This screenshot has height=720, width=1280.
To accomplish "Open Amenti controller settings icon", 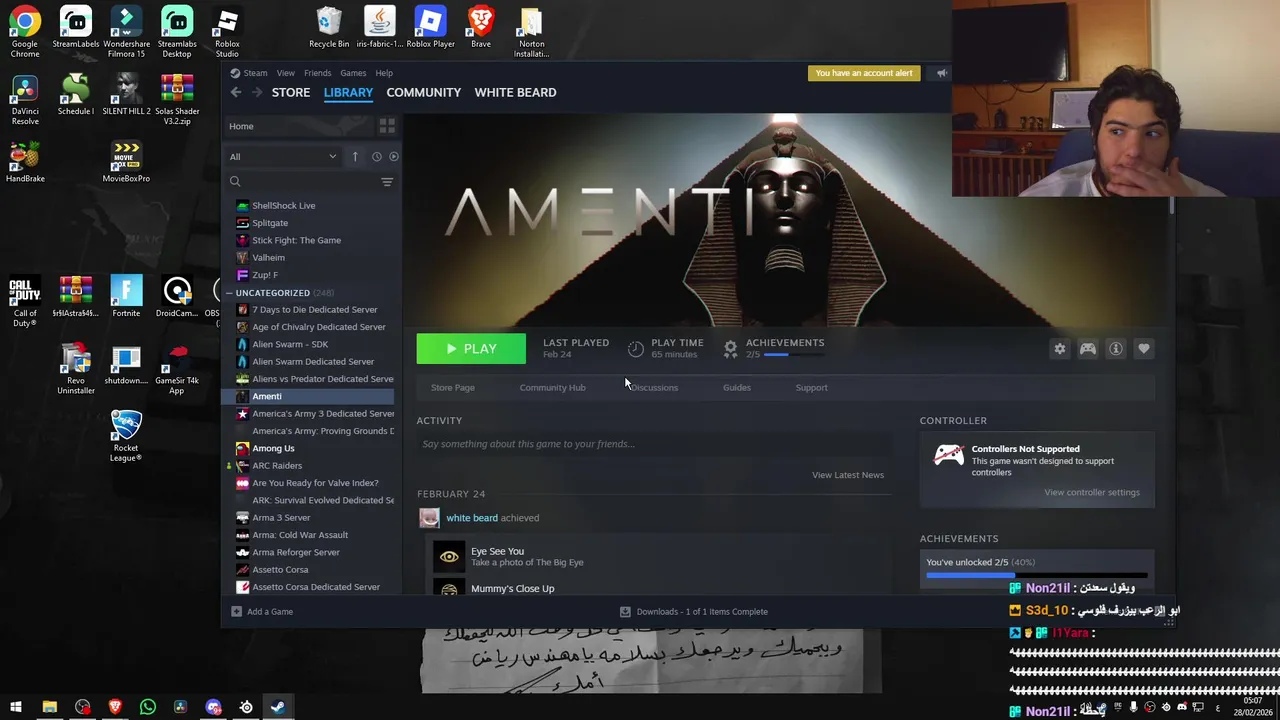I will (x=1088, y=348).
